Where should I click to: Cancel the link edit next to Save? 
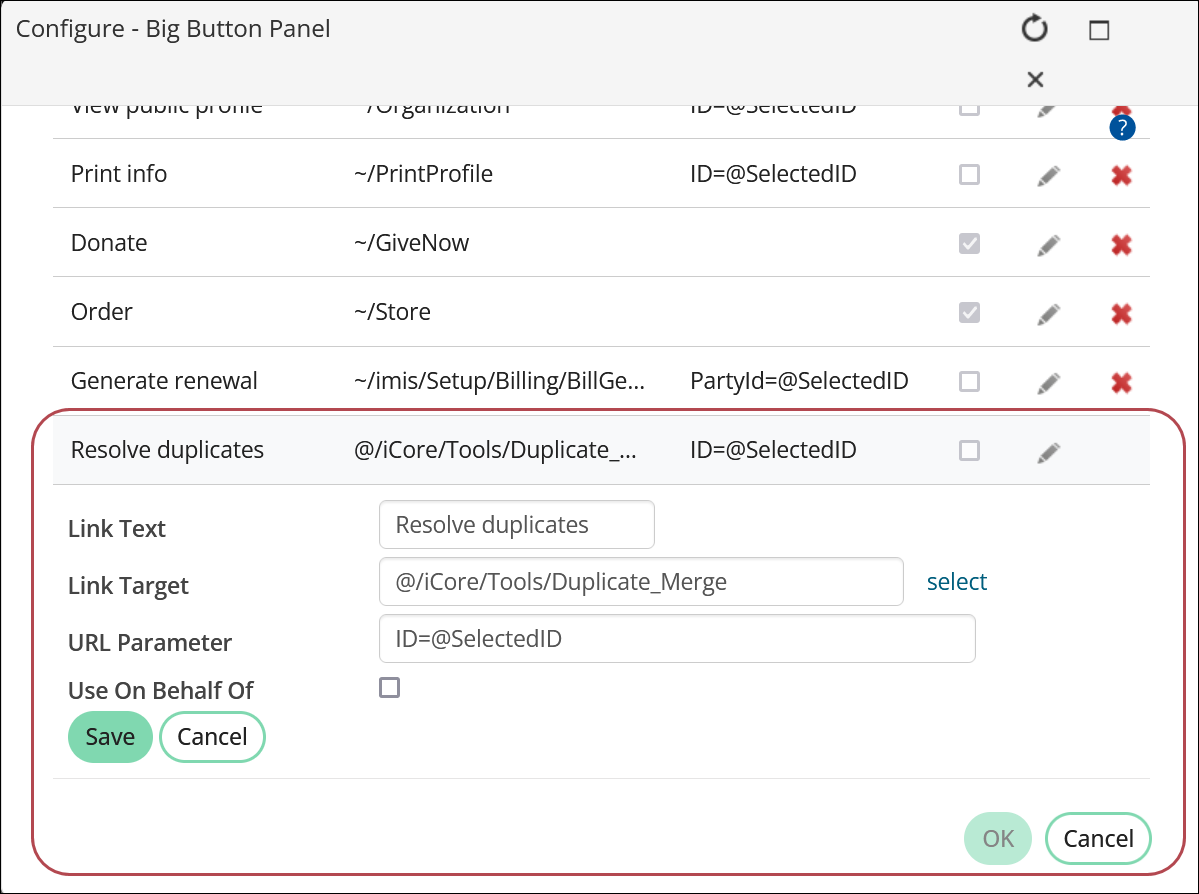(x=212, y=737)
